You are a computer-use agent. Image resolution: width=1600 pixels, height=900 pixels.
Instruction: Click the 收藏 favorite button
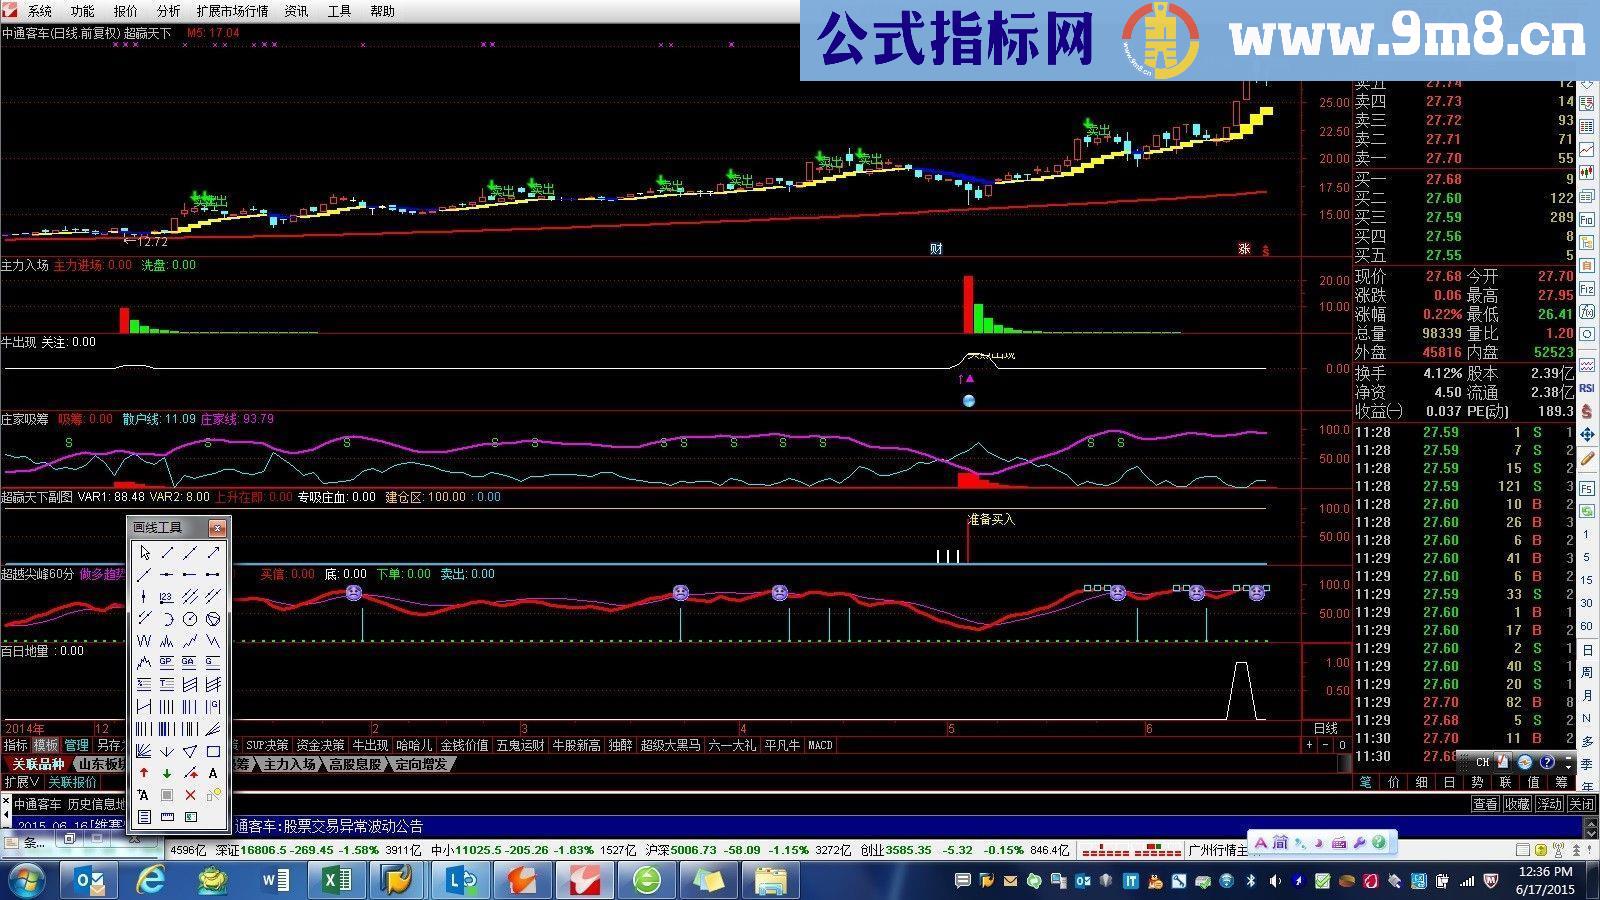click(1518, 804)
